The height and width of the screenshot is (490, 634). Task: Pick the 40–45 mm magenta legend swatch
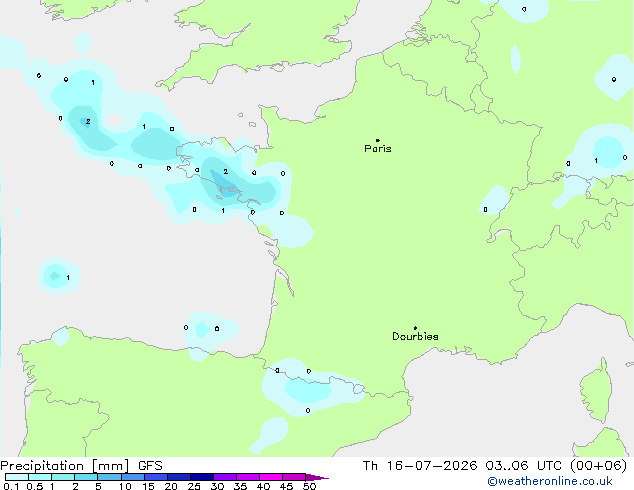click(x=271, y=477)
